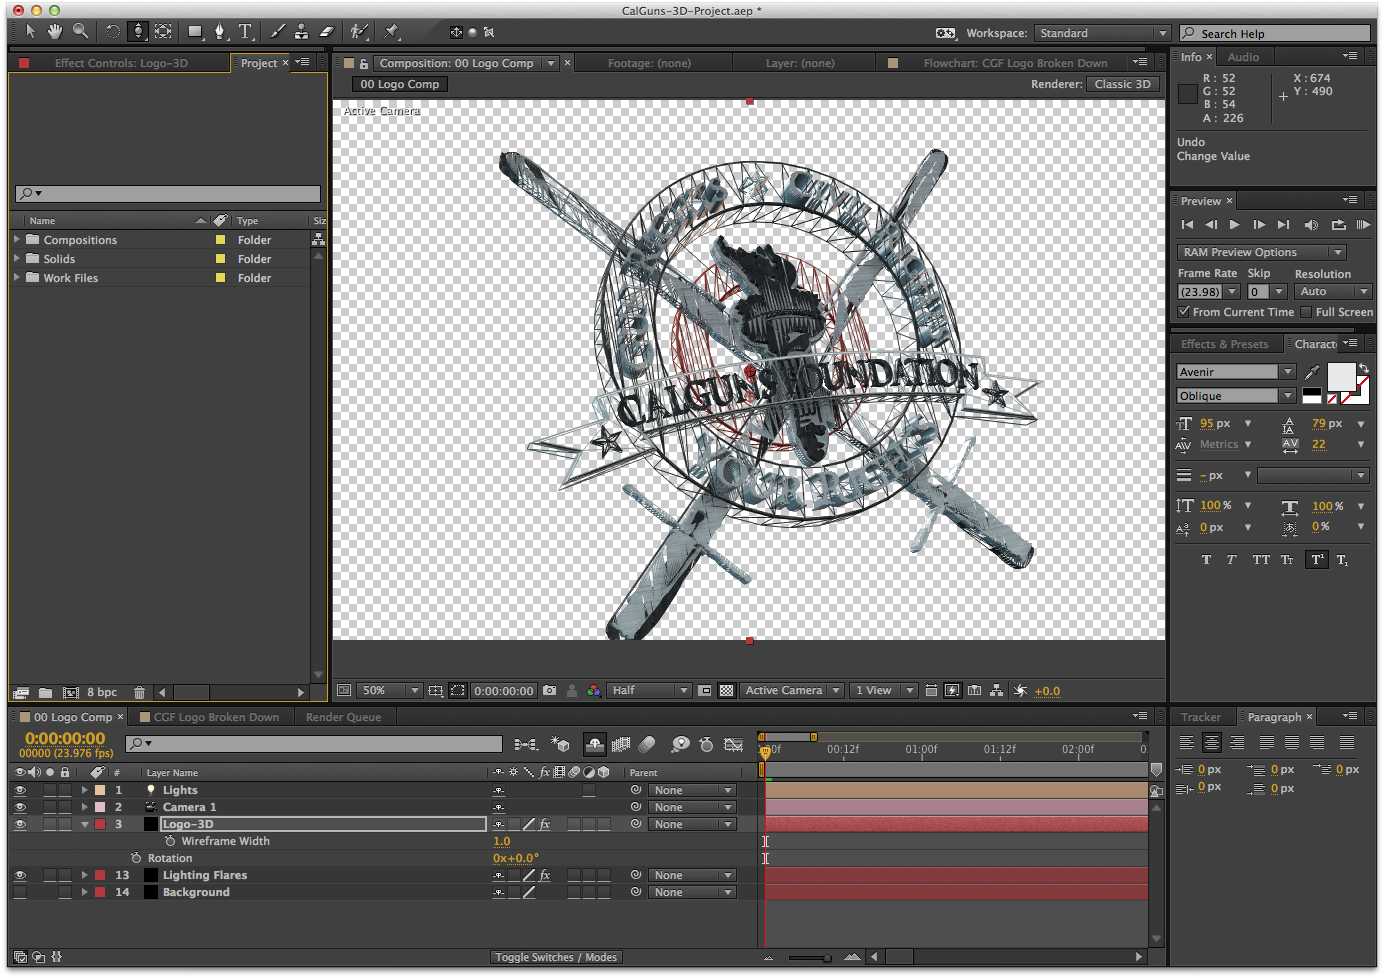The width and height of the screenshot is (1384, 978).
Task: Switch to Effects & Presets tab
Action: pyautogui.click(x=1224, y=344)
